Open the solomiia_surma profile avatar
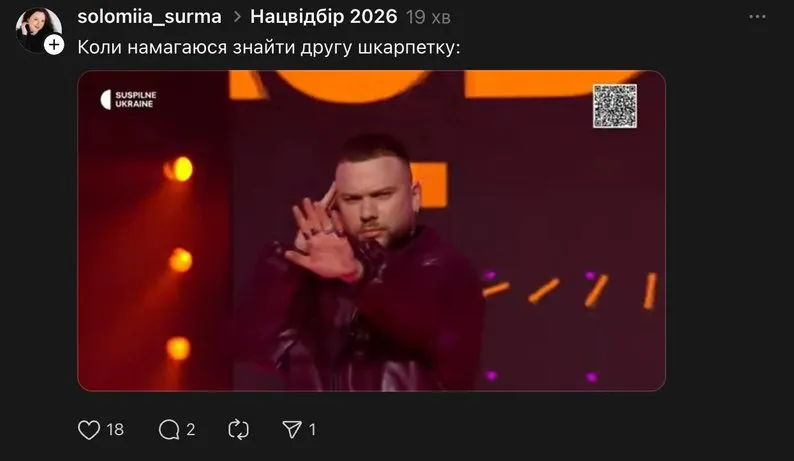794x461 pixels. [x=37, y=29]
